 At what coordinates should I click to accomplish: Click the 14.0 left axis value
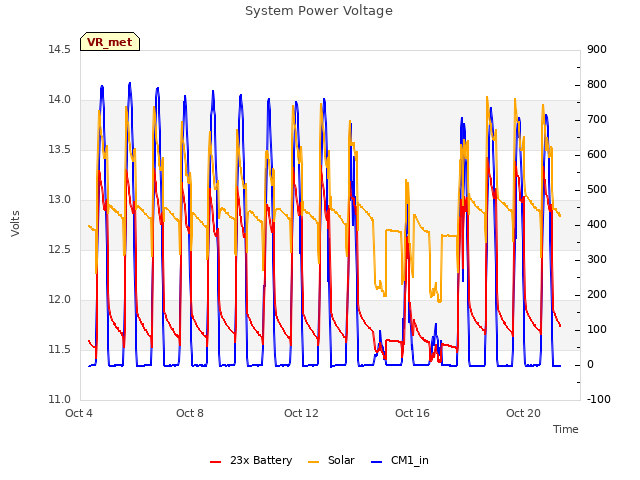pos(60,100)
